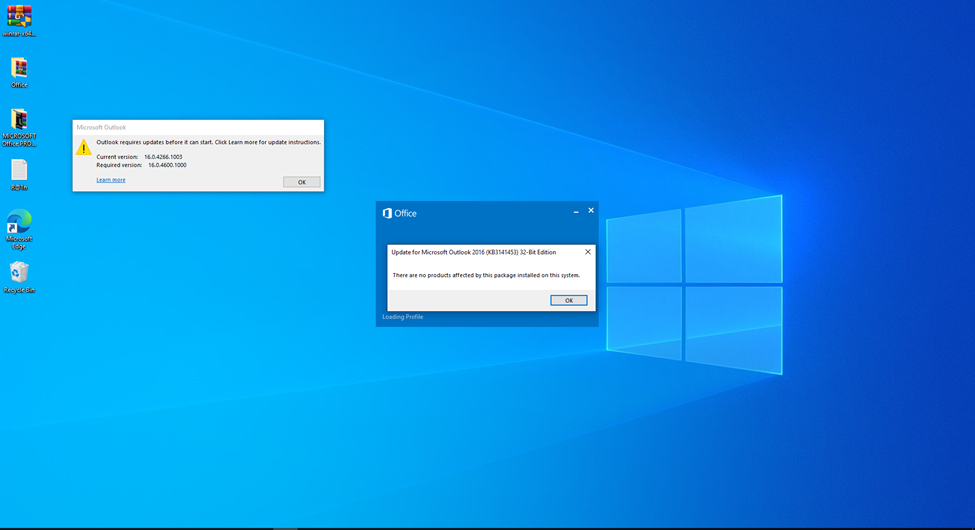Close the KB3141453 update dialog with X
The width and height of the screenshot is (975, 530).
point(588,252)
